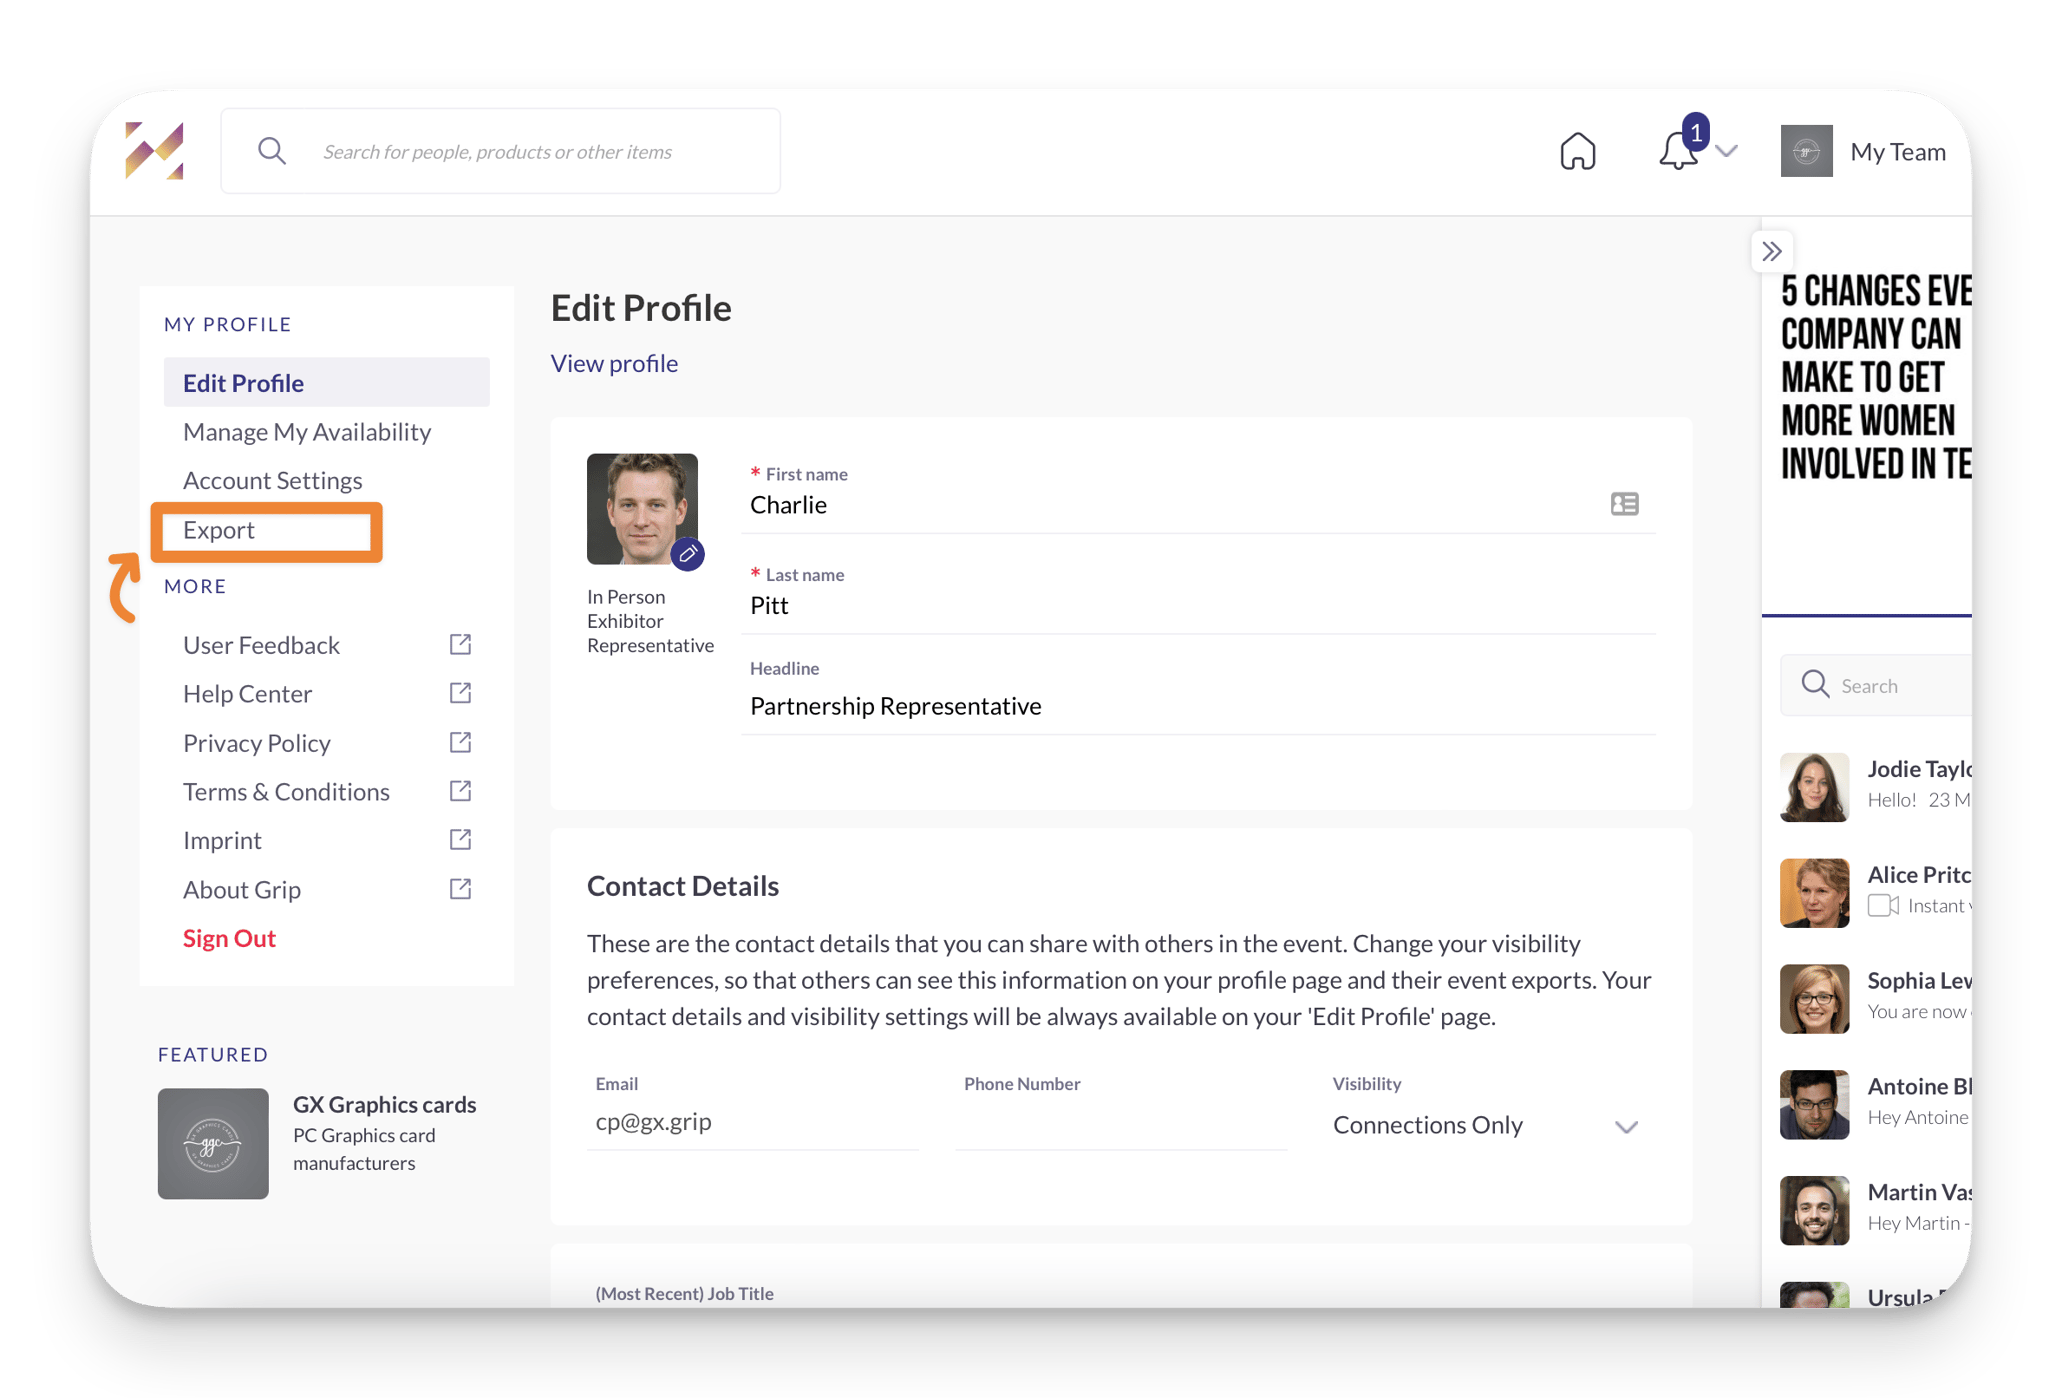Open the GX Graphics cards featured thumbnail
The image size is (2062, 1398).
coord(213,1143)
